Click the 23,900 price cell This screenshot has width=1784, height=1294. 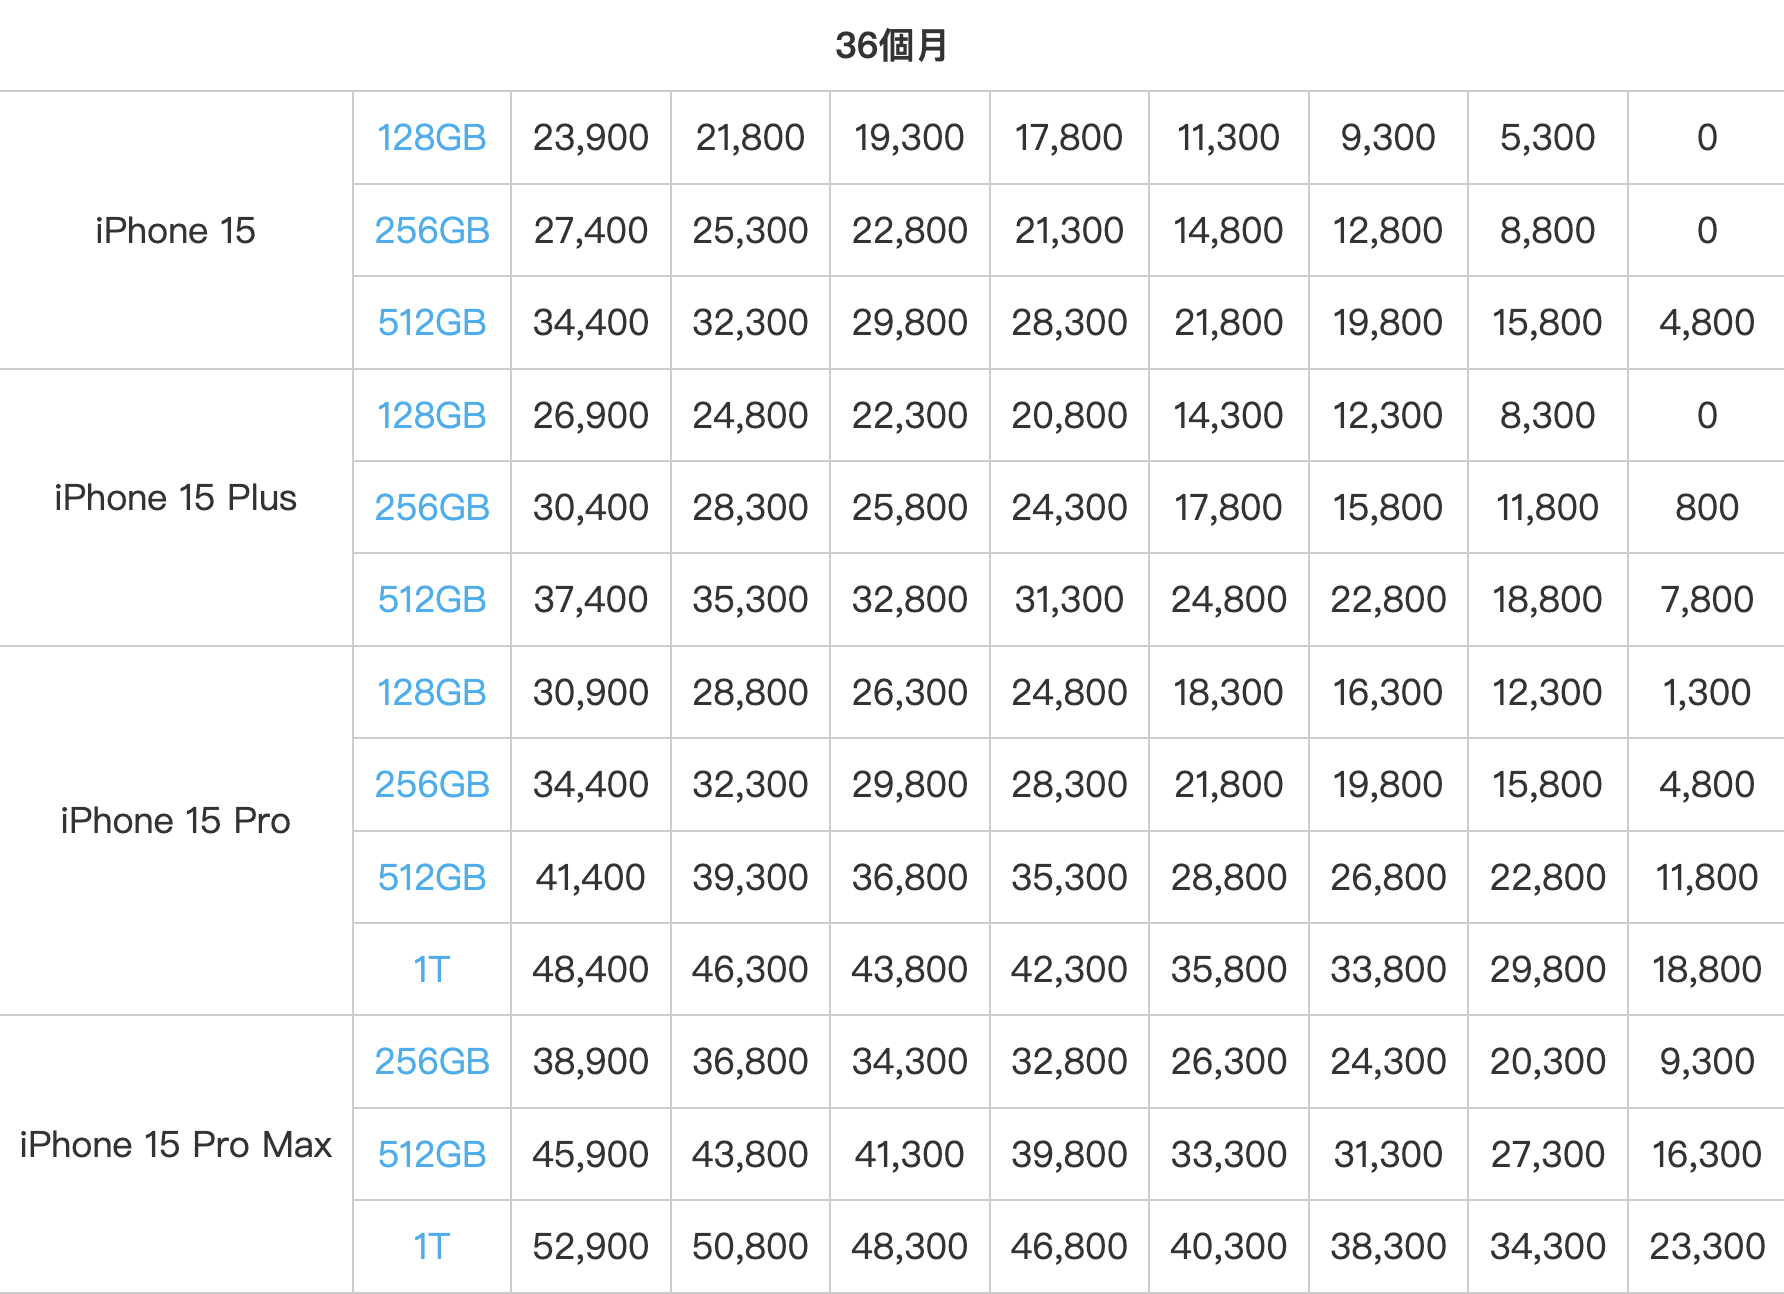click(x=590, y=138)
